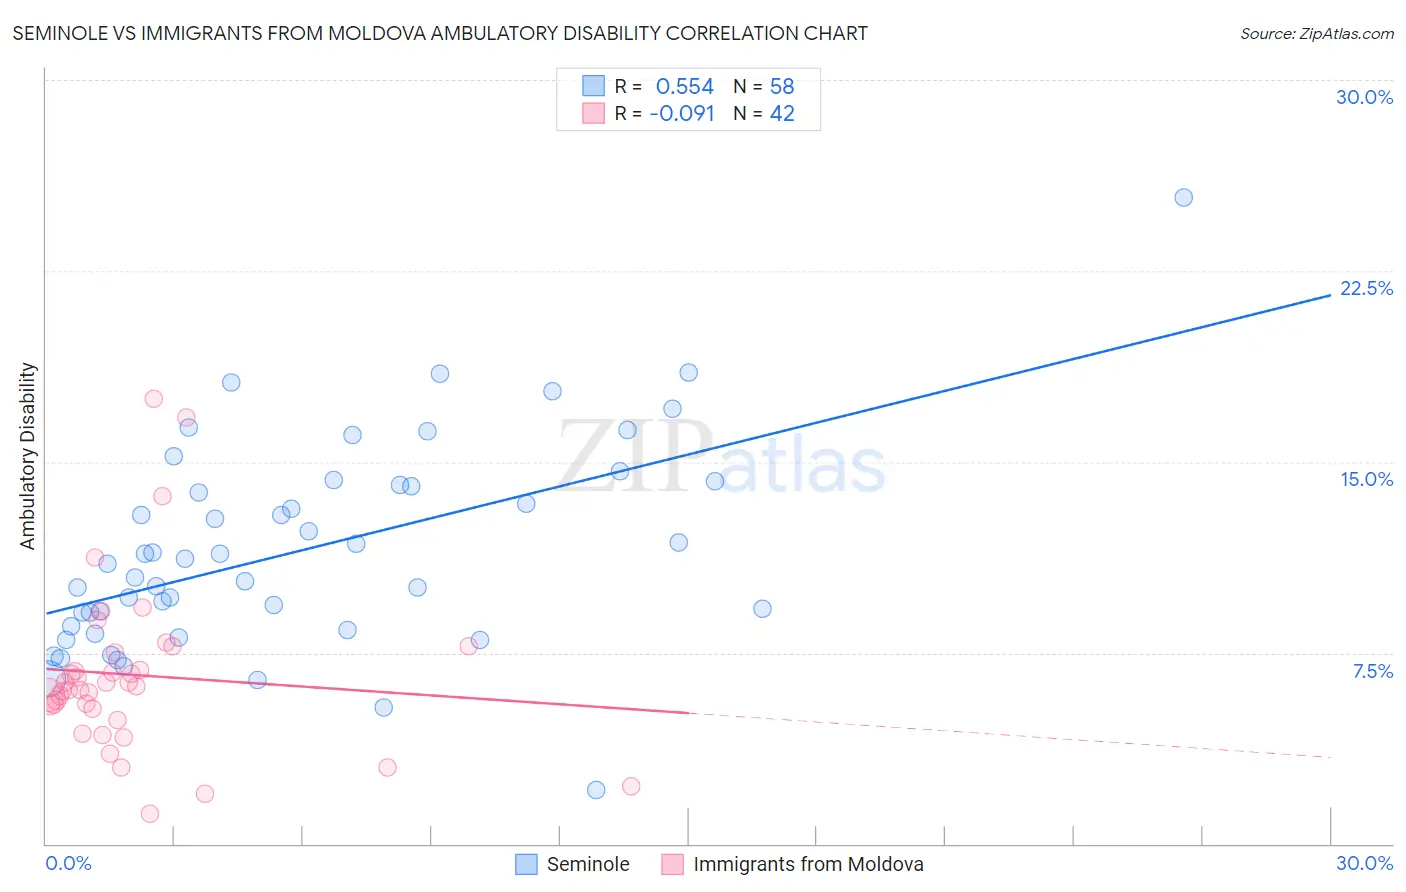Click the chart title text

coord(440,33)
